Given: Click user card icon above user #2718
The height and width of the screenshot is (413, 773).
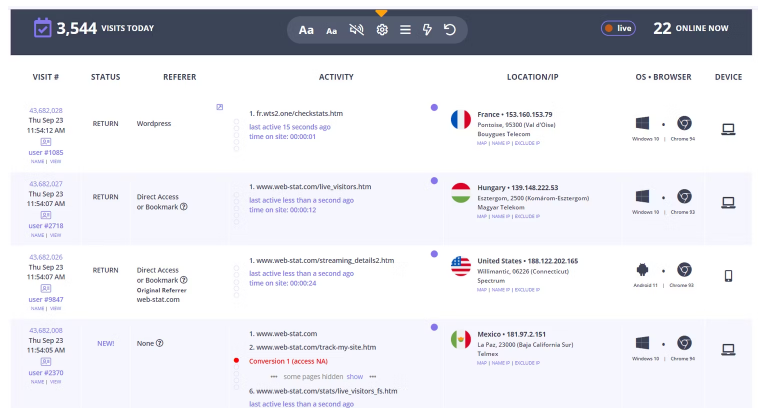Looking at the screenshot, I should pyautogui.click(x=46, y=215).
